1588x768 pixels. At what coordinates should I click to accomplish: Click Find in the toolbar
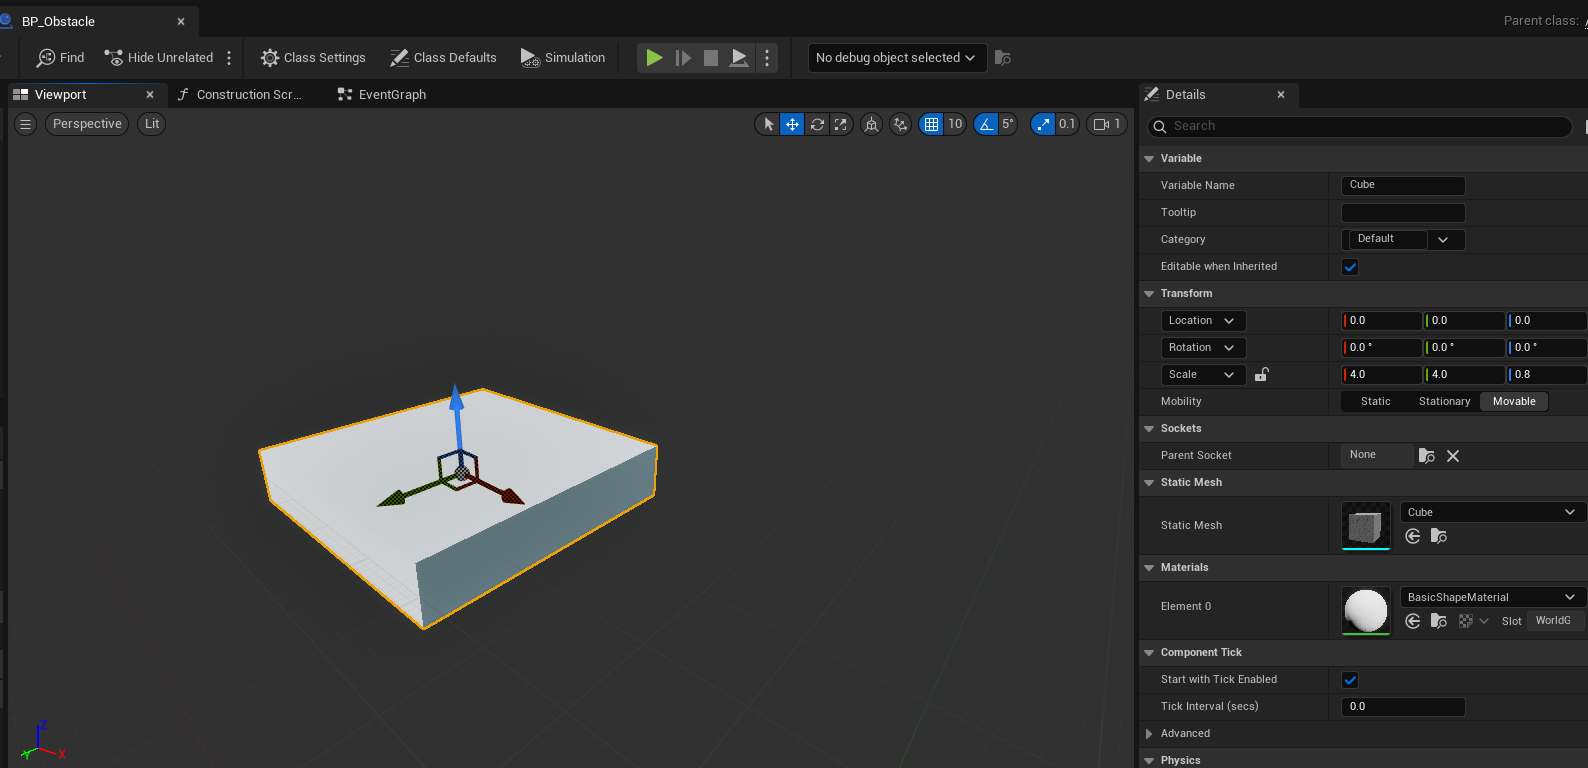pos(61,58)
